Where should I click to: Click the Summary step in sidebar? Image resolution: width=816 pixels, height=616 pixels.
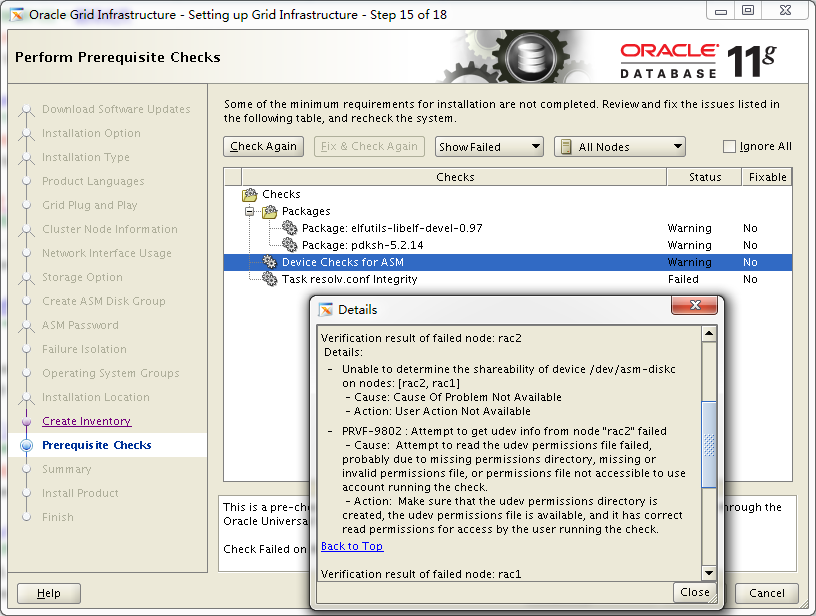coord(67,469)
